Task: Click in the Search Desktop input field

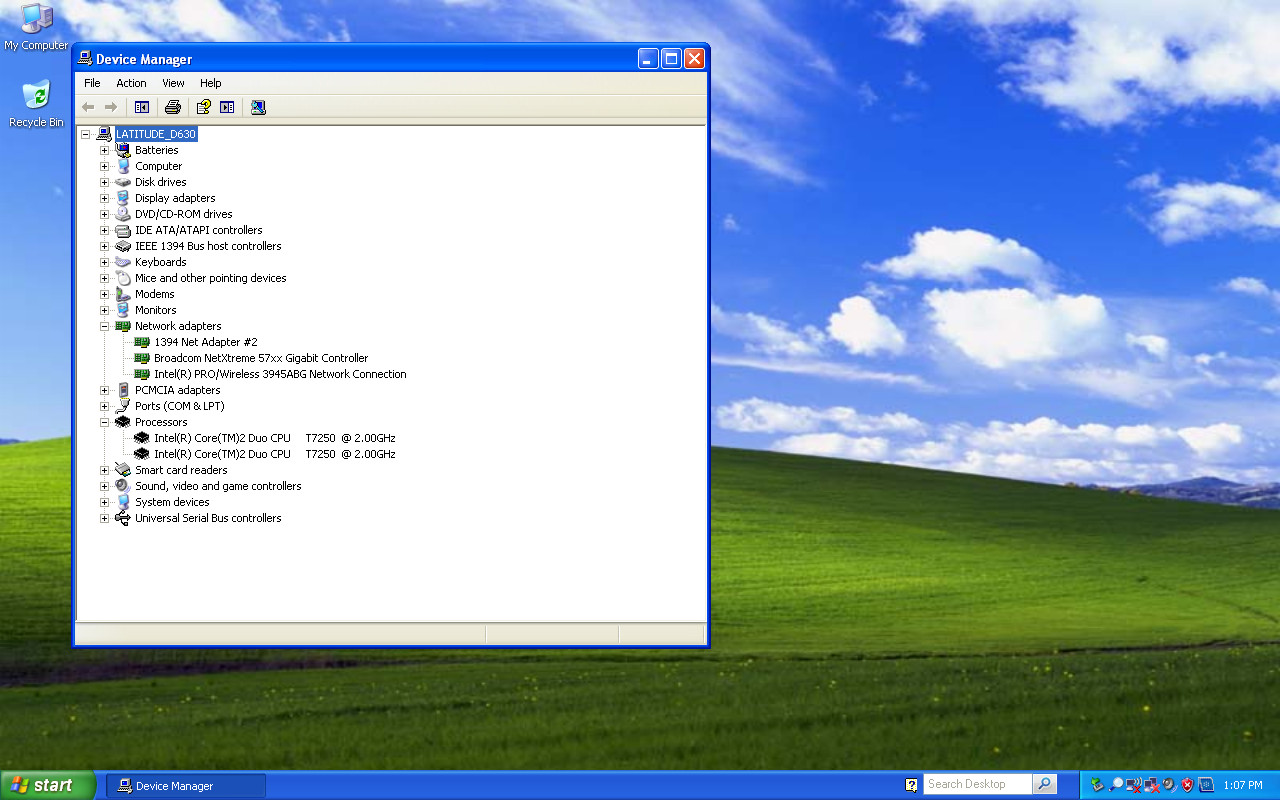Action: (977, 785)
